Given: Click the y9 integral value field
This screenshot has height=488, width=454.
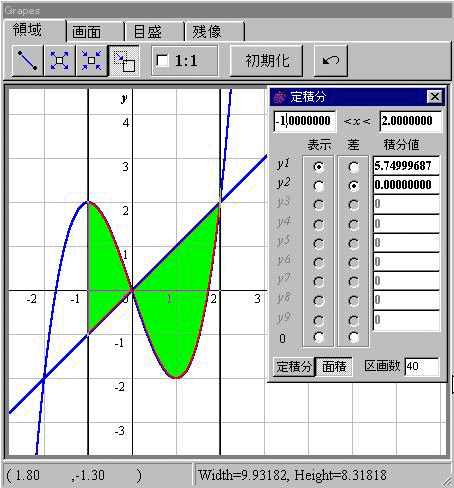Looking at the screenshot, I should click(406, 320).
